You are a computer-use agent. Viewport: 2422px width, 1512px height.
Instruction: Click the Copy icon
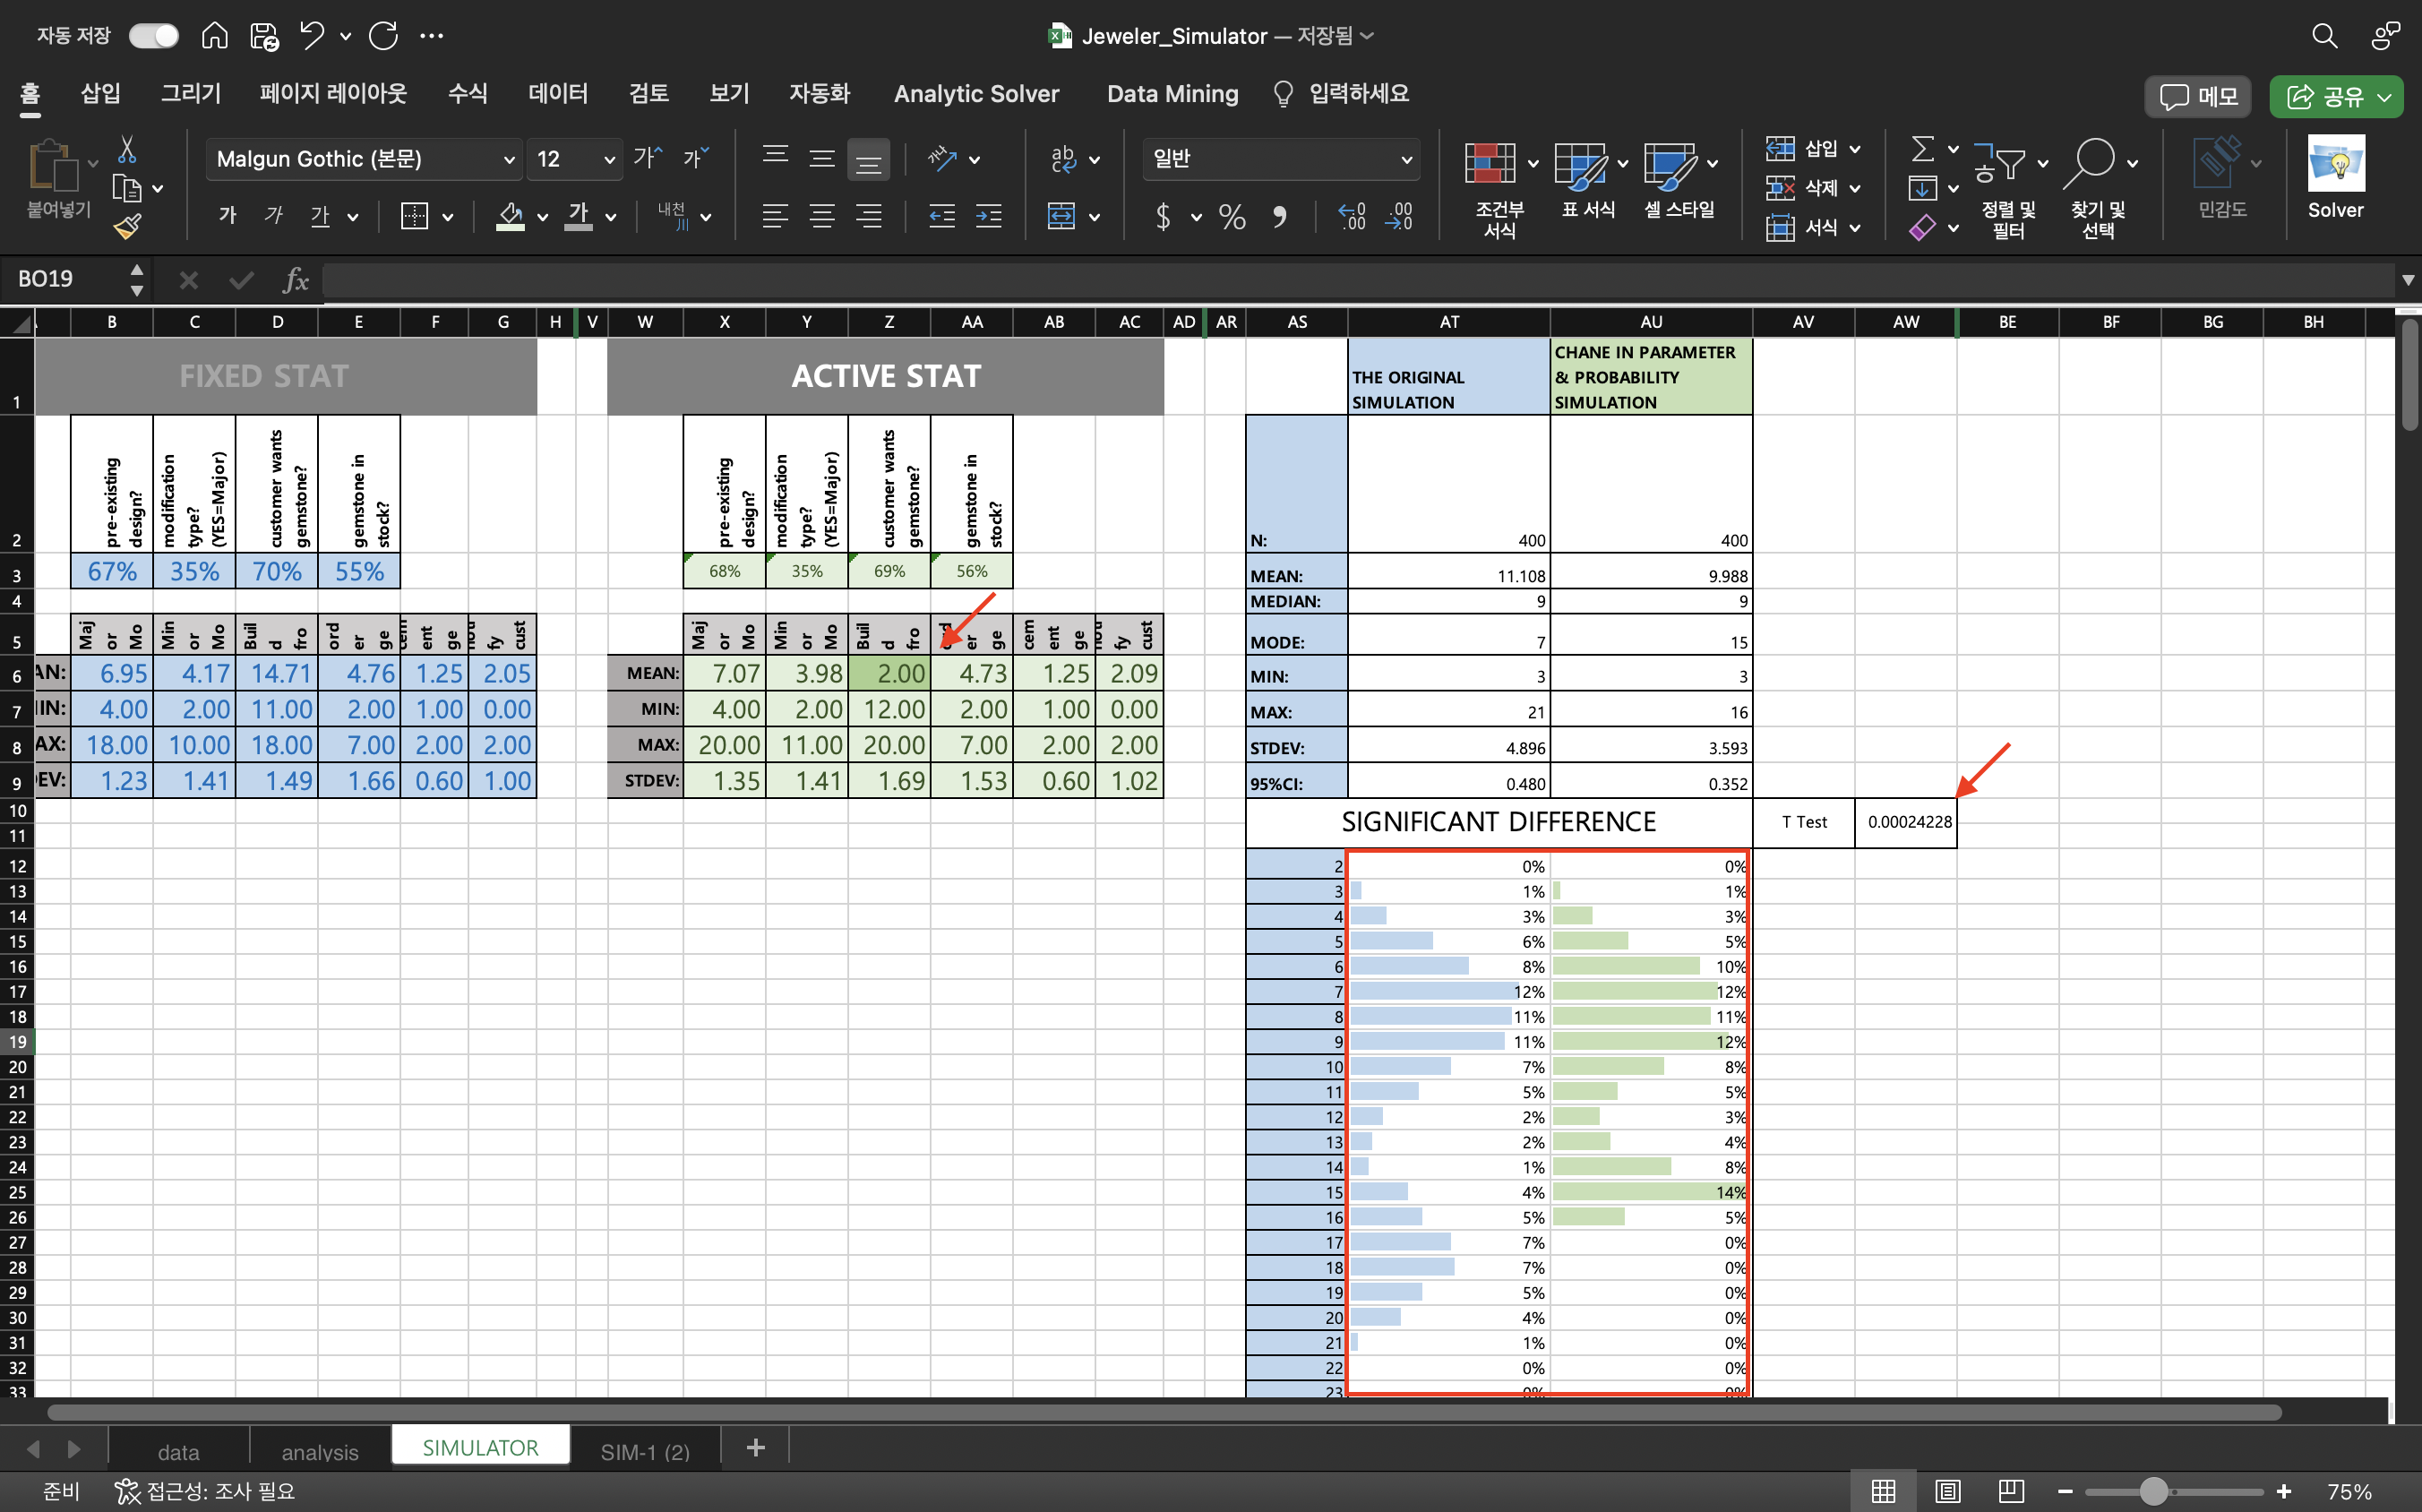[x=127, y=188]
